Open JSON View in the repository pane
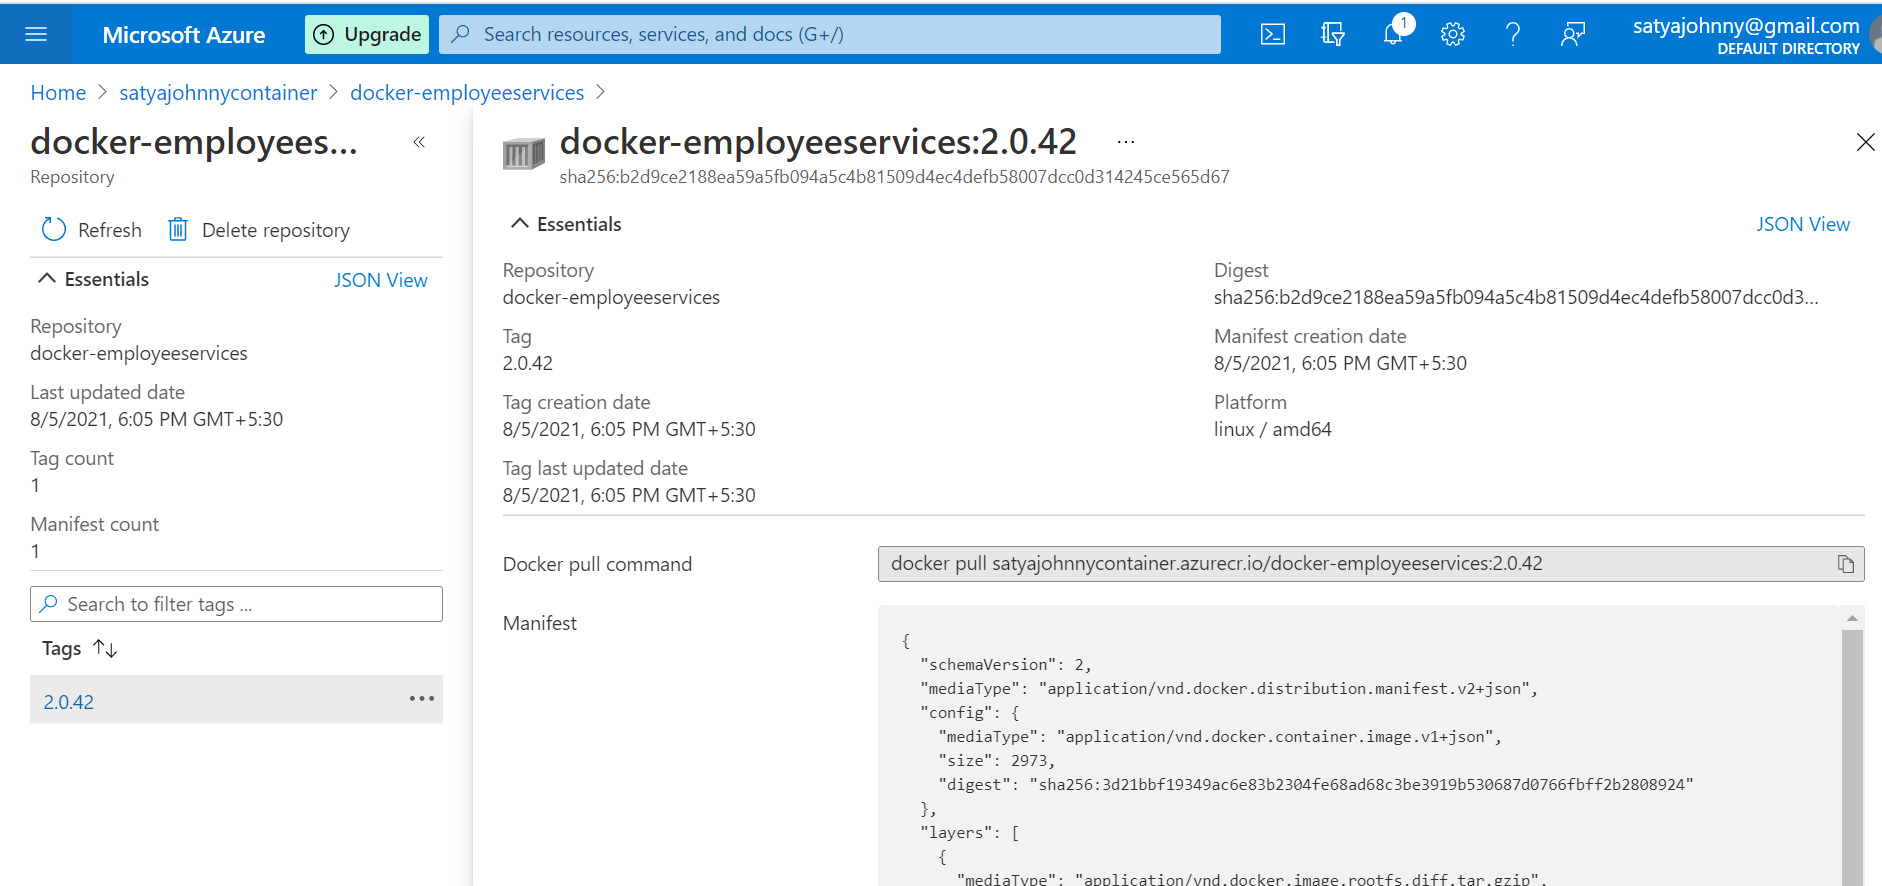The width and height of the screenshot is (1882, 886). point(380,280)
